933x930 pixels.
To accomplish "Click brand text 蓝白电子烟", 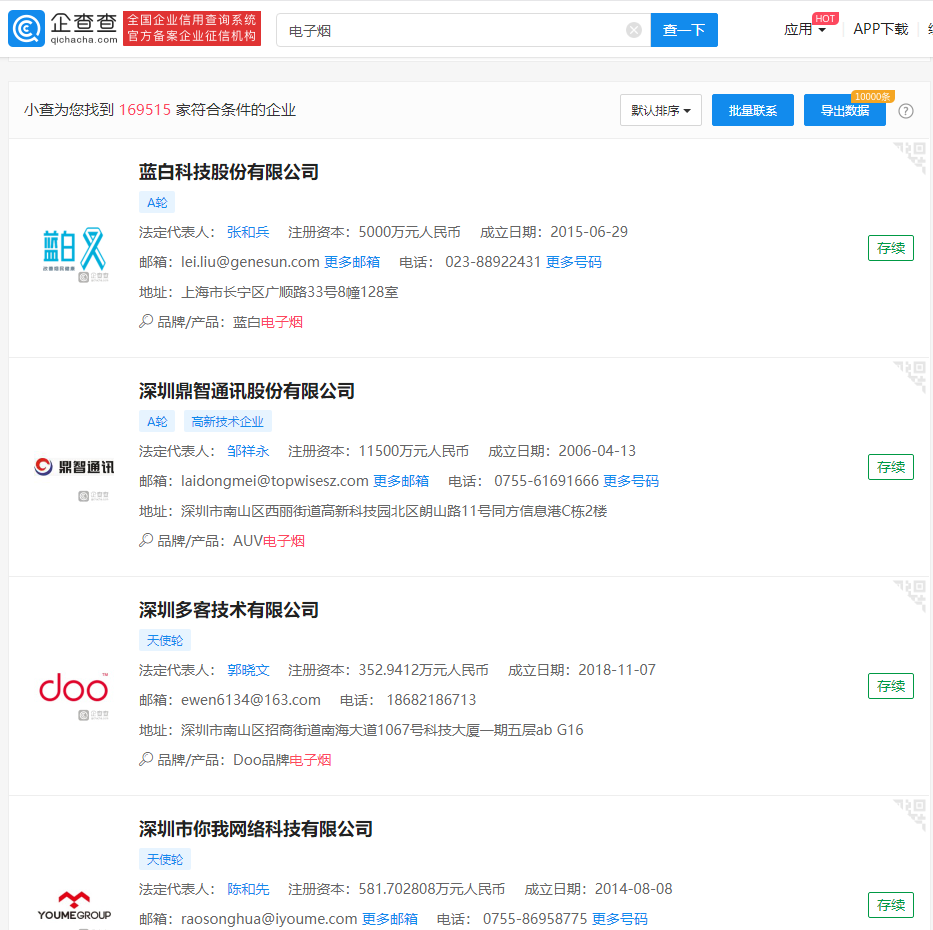I will coord(268,322).
